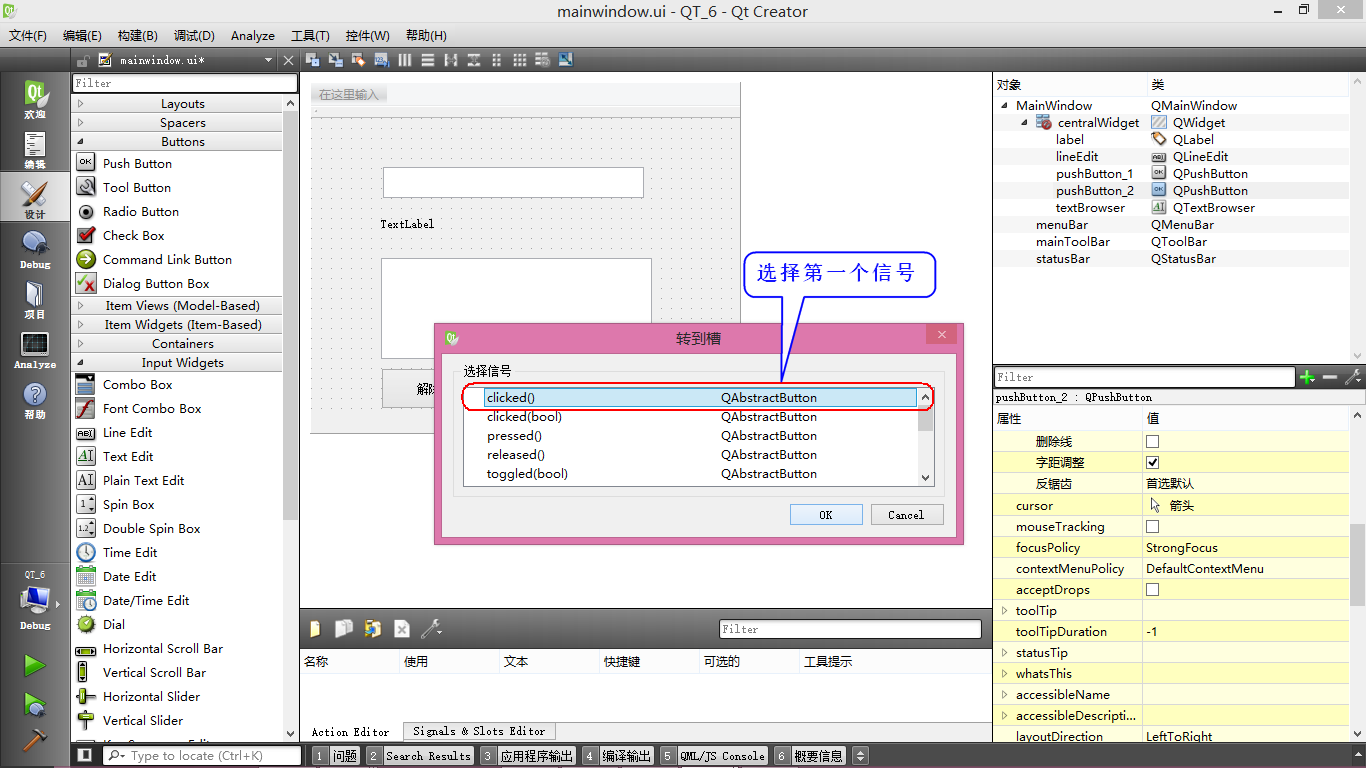Start debugging with the Run-Debug icon

click(34, 704)
